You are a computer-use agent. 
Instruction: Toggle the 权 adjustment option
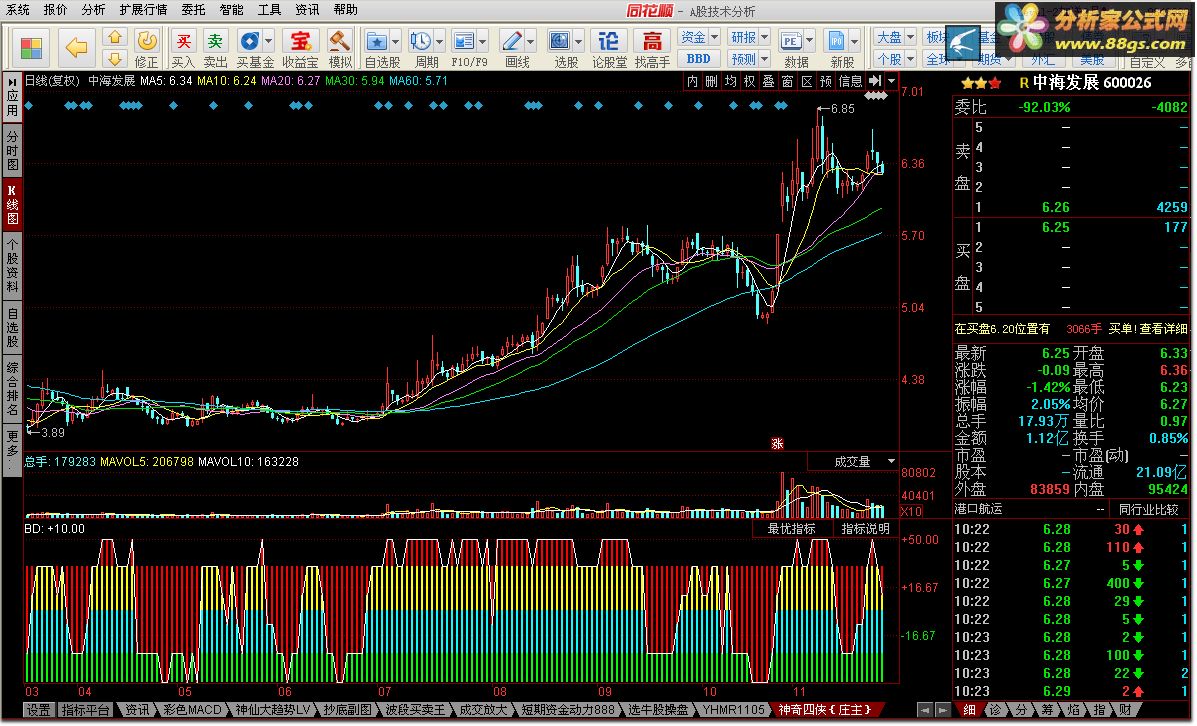(x=750, y=81)
